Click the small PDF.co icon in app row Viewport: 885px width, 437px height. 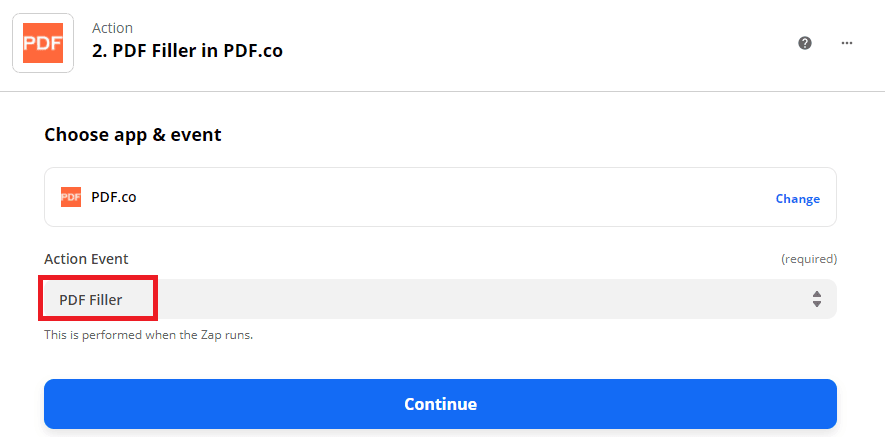click(x=71, y=197)
